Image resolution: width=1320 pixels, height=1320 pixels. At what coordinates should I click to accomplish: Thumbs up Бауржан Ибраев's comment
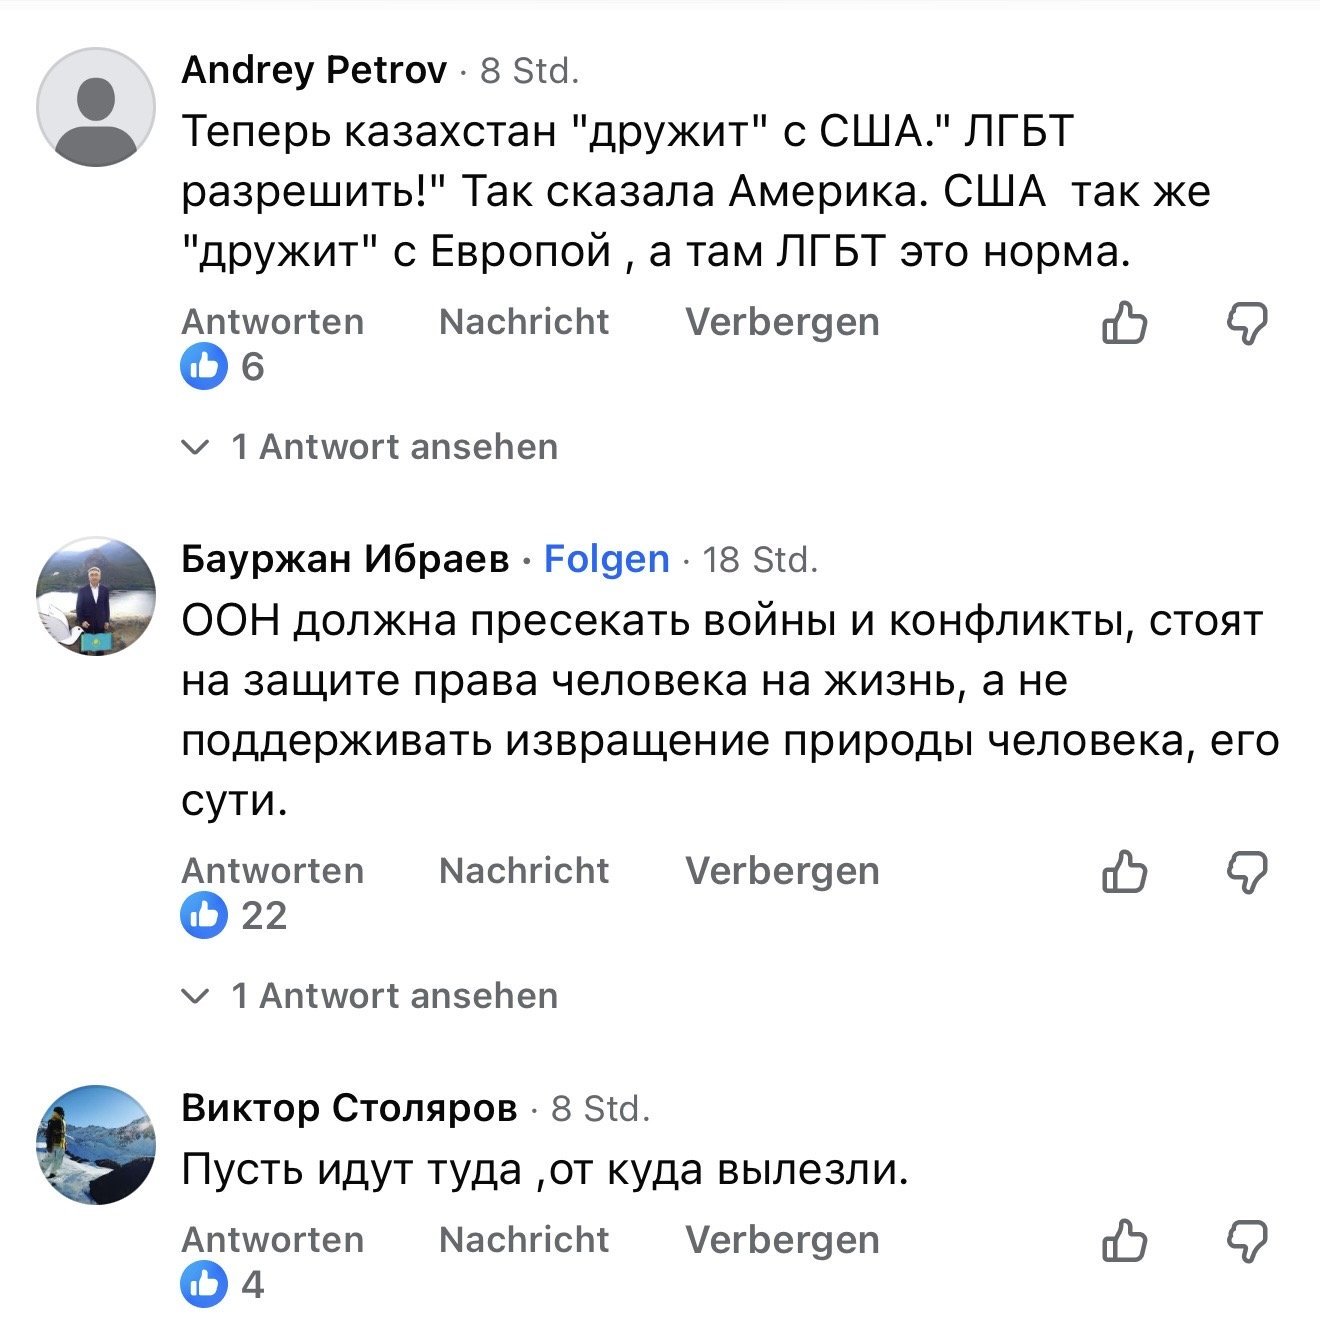[1124, 872]
